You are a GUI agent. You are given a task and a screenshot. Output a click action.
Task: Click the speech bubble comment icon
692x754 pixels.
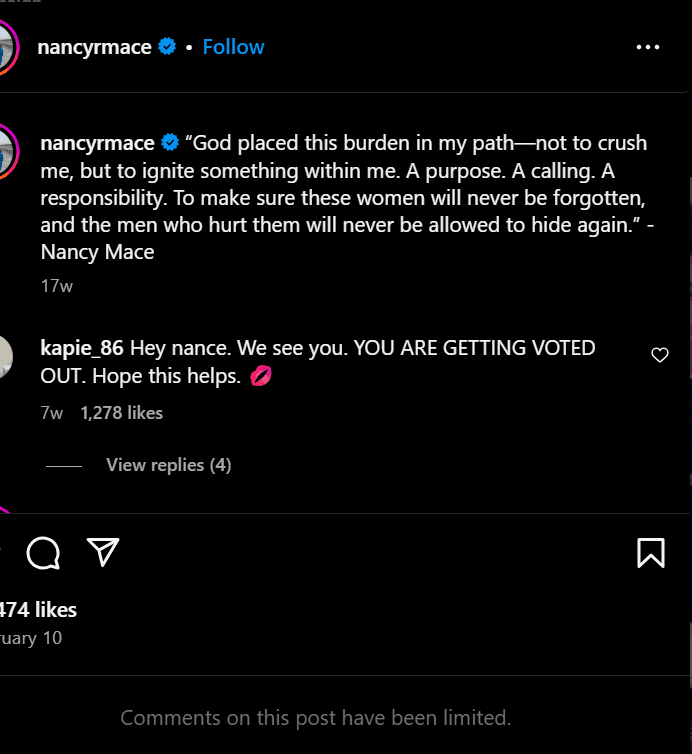43,553
